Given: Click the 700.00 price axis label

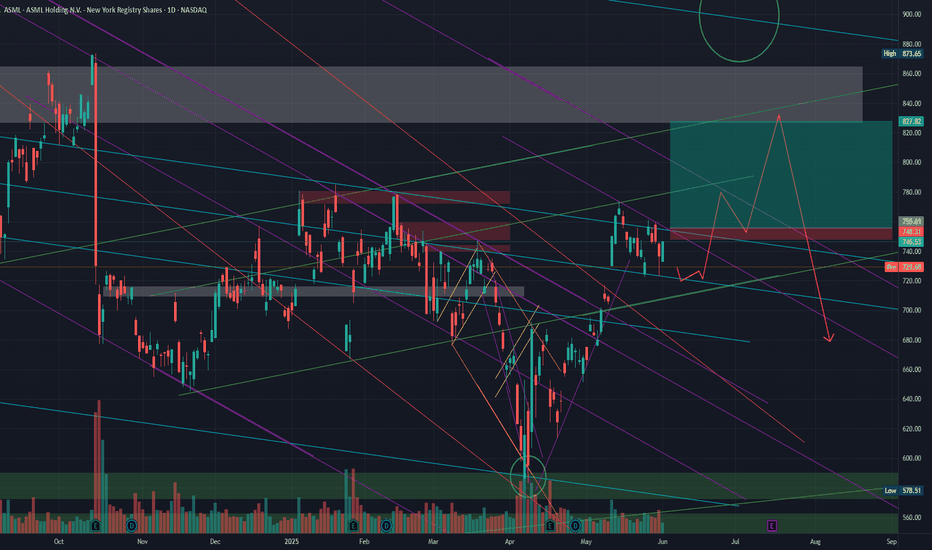Looking at the screenshot, I should [x=912, y=310].
